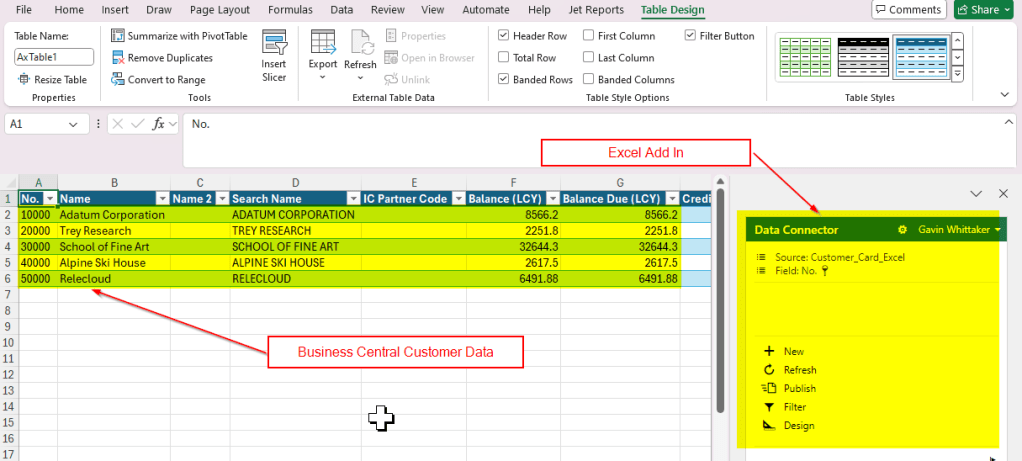
Task: Open the Name column filter dropdown
Action: tap(162, 199)
